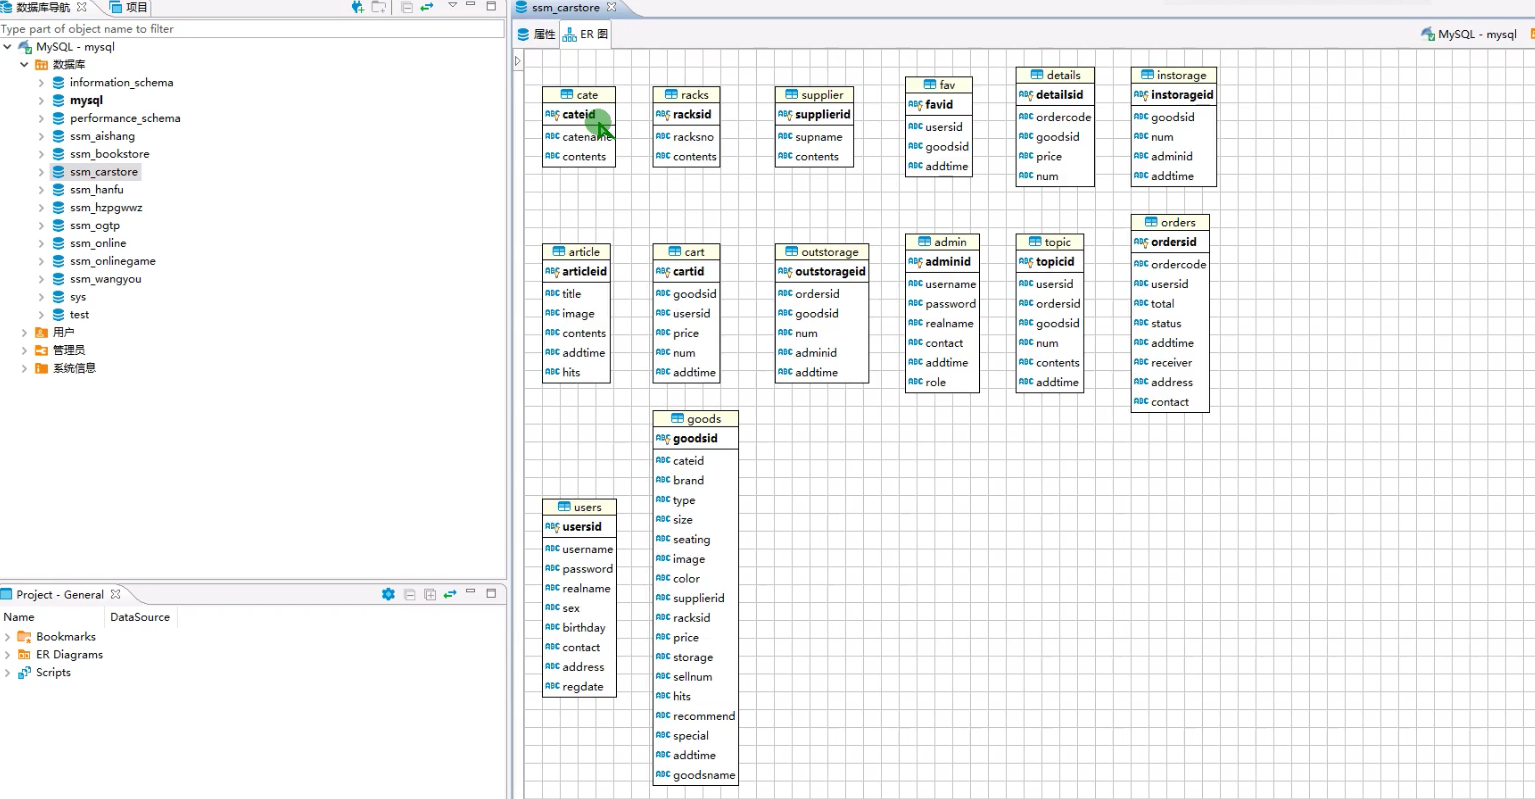Image resolution: width=1535 pixels, height=799 pixels.
Task: Click the 管理员 administer folder icon
Action: pos(41,350)
